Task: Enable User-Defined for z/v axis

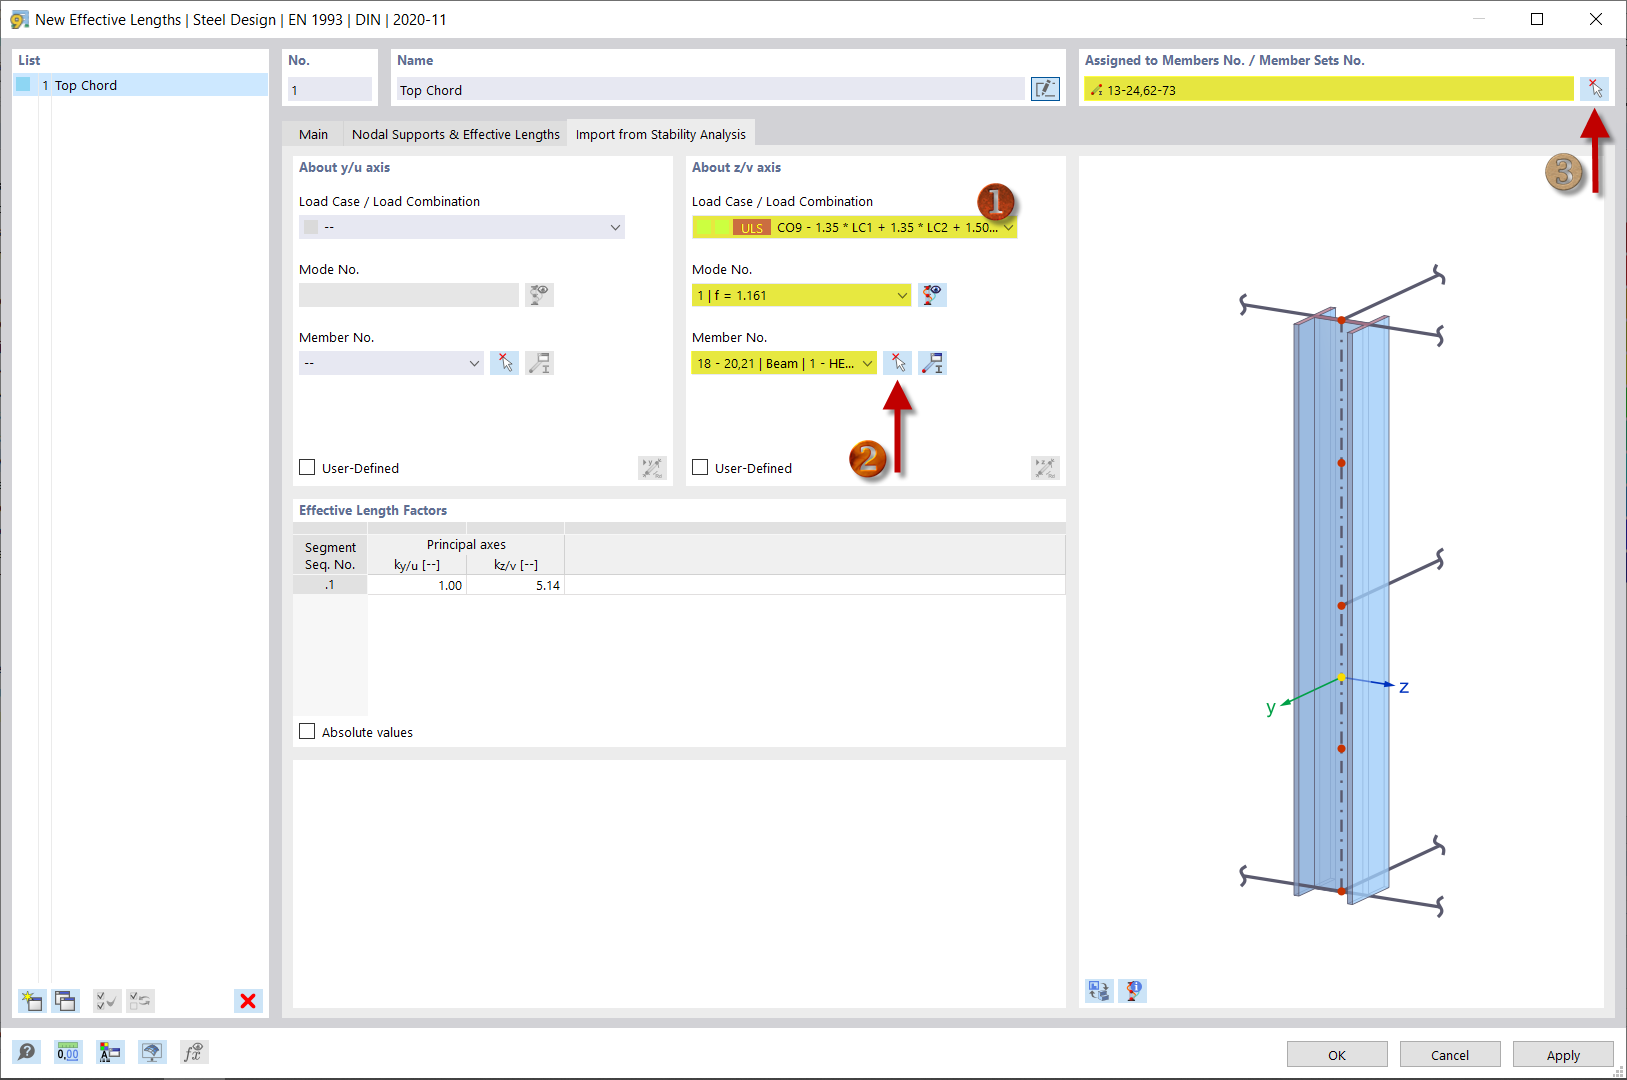Action: (699, 467)
